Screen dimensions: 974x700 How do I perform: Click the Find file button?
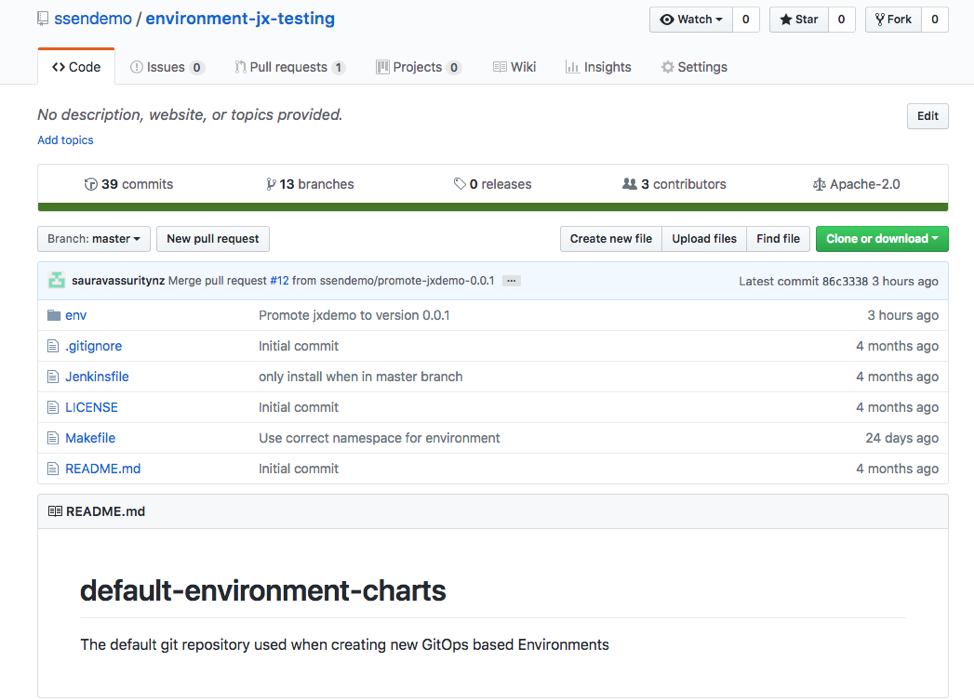point(778,239)
